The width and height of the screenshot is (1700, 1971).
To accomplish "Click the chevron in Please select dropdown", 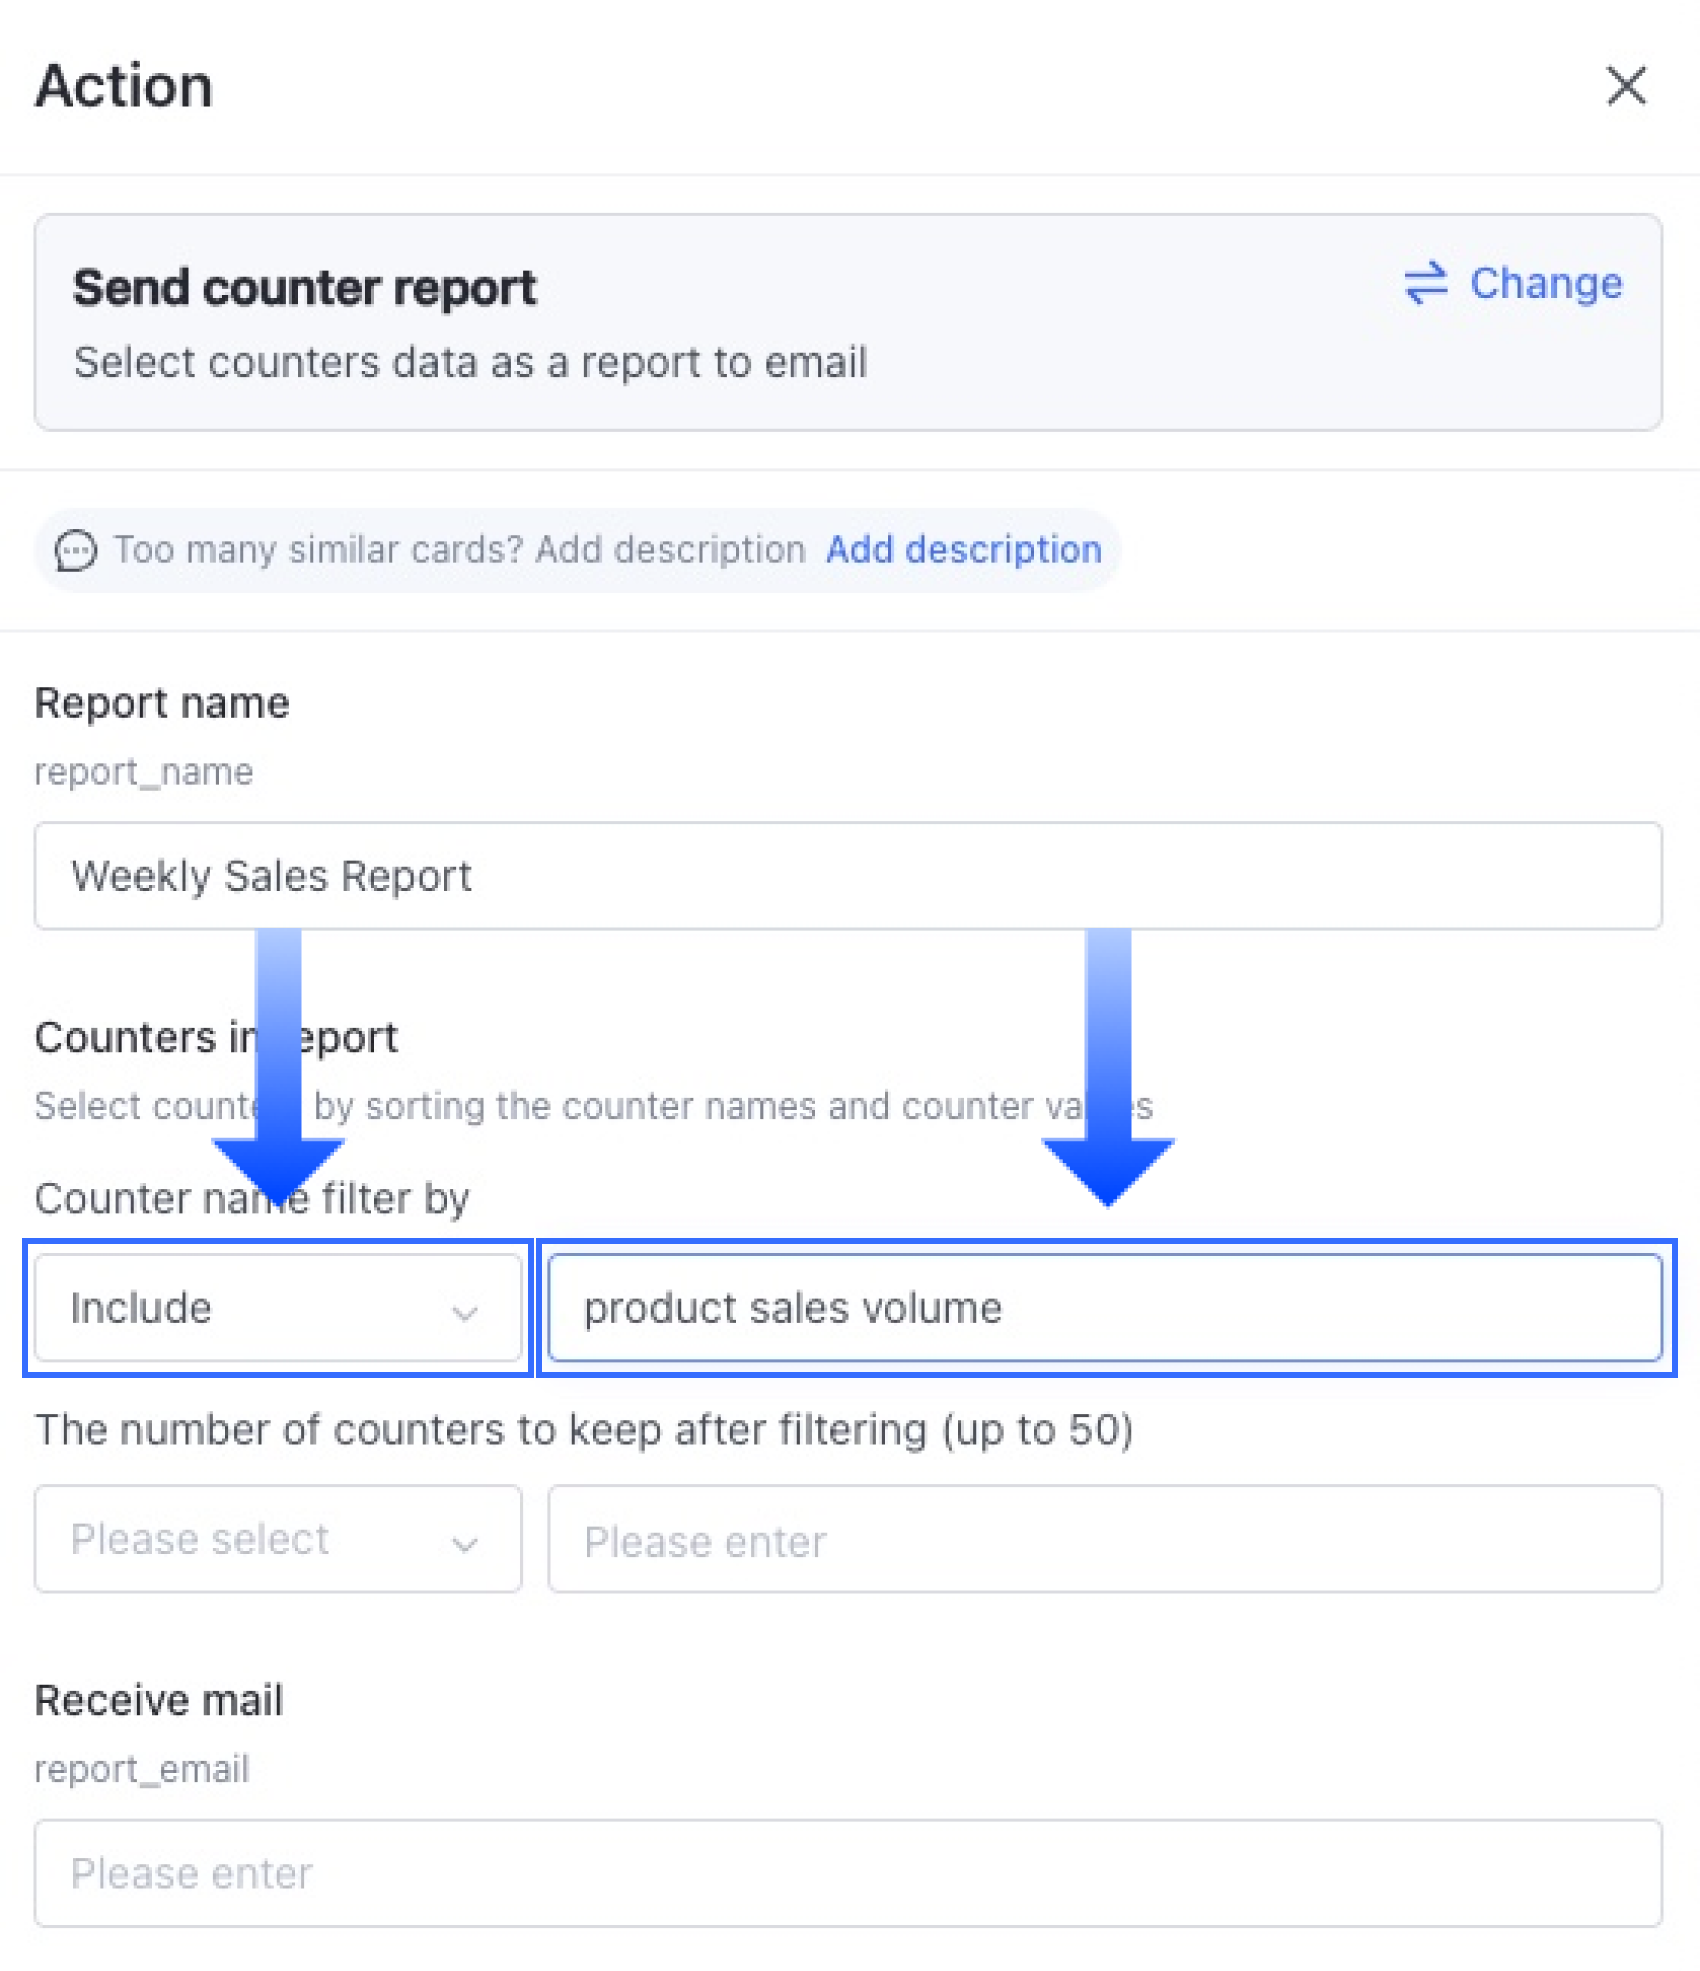I will (x=464, y=1543).
